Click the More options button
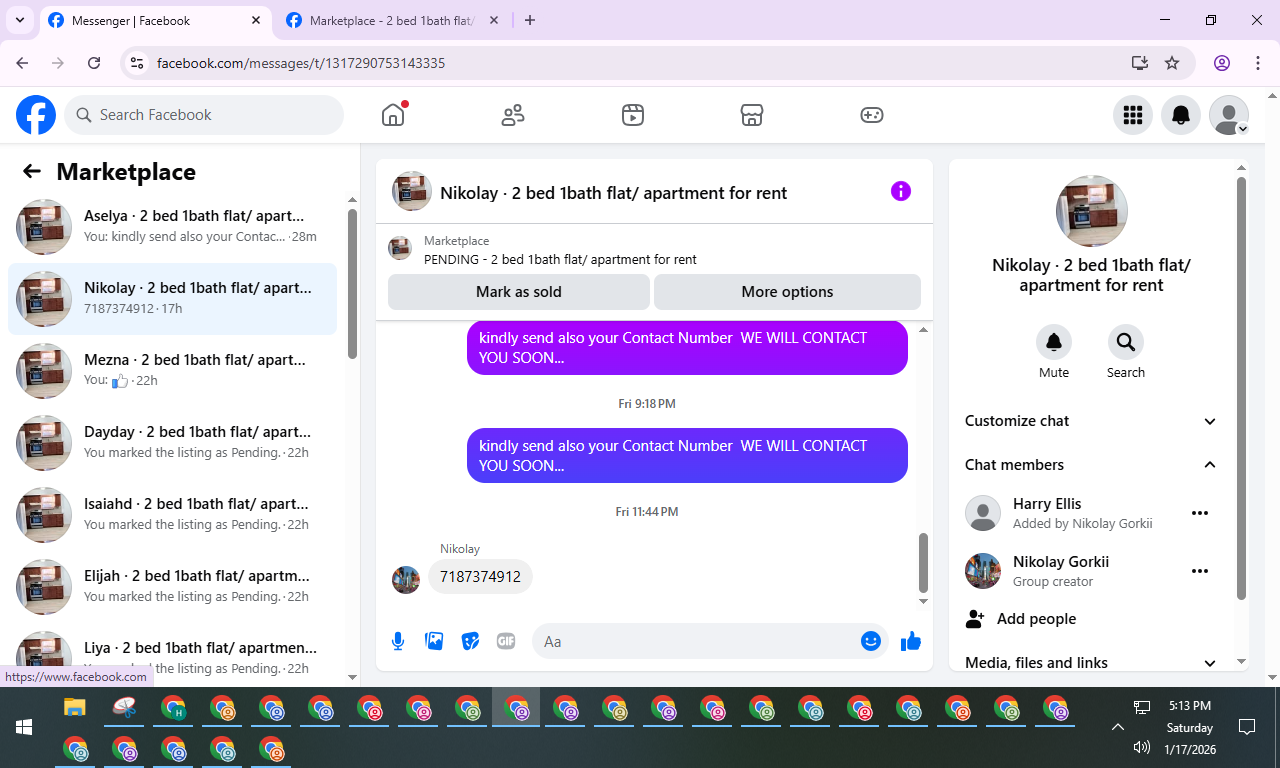The height and width of the screenshot is (768, 1280). 787,292
